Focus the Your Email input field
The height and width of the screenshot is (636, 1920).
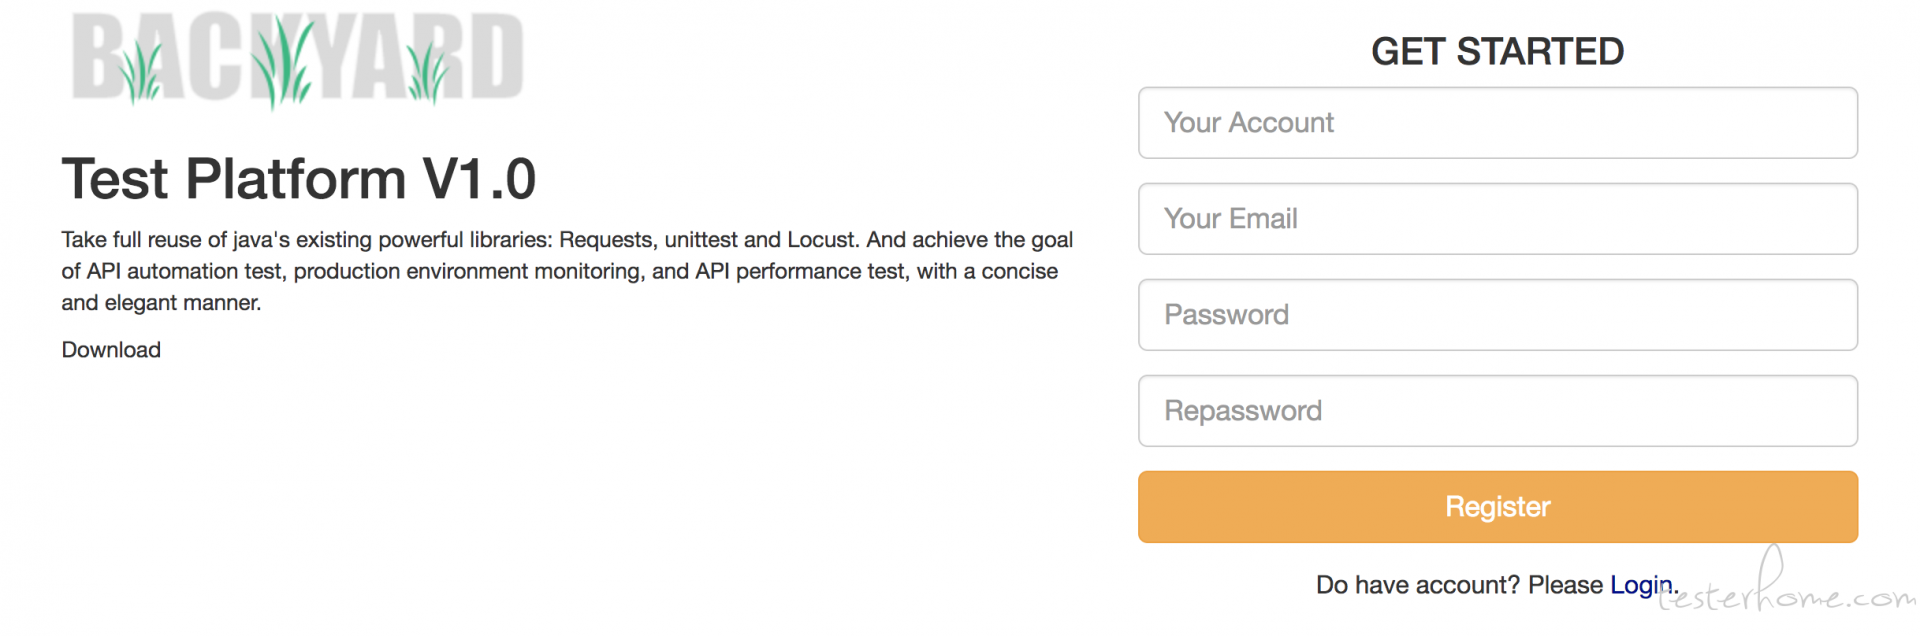click(1497, 219)
